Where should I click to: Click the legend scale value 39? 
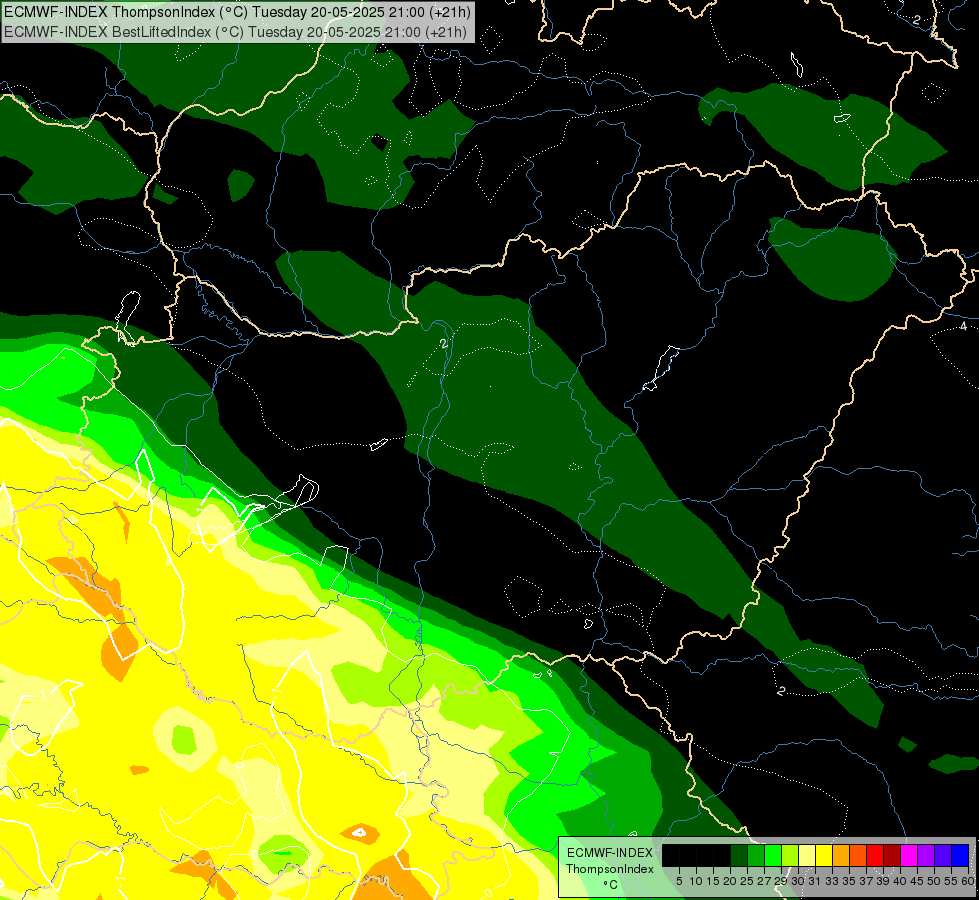tap(883, 881)
